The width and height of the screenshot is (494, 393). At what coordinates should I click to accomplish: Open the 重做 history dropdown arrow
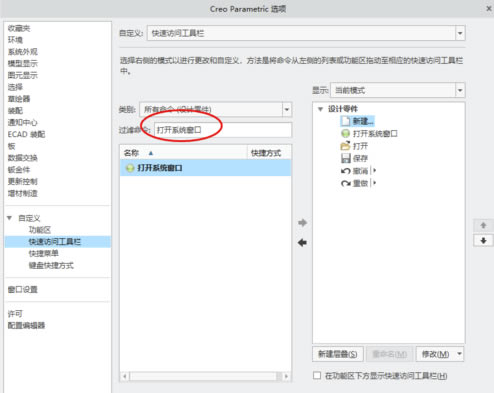(374, 183)
